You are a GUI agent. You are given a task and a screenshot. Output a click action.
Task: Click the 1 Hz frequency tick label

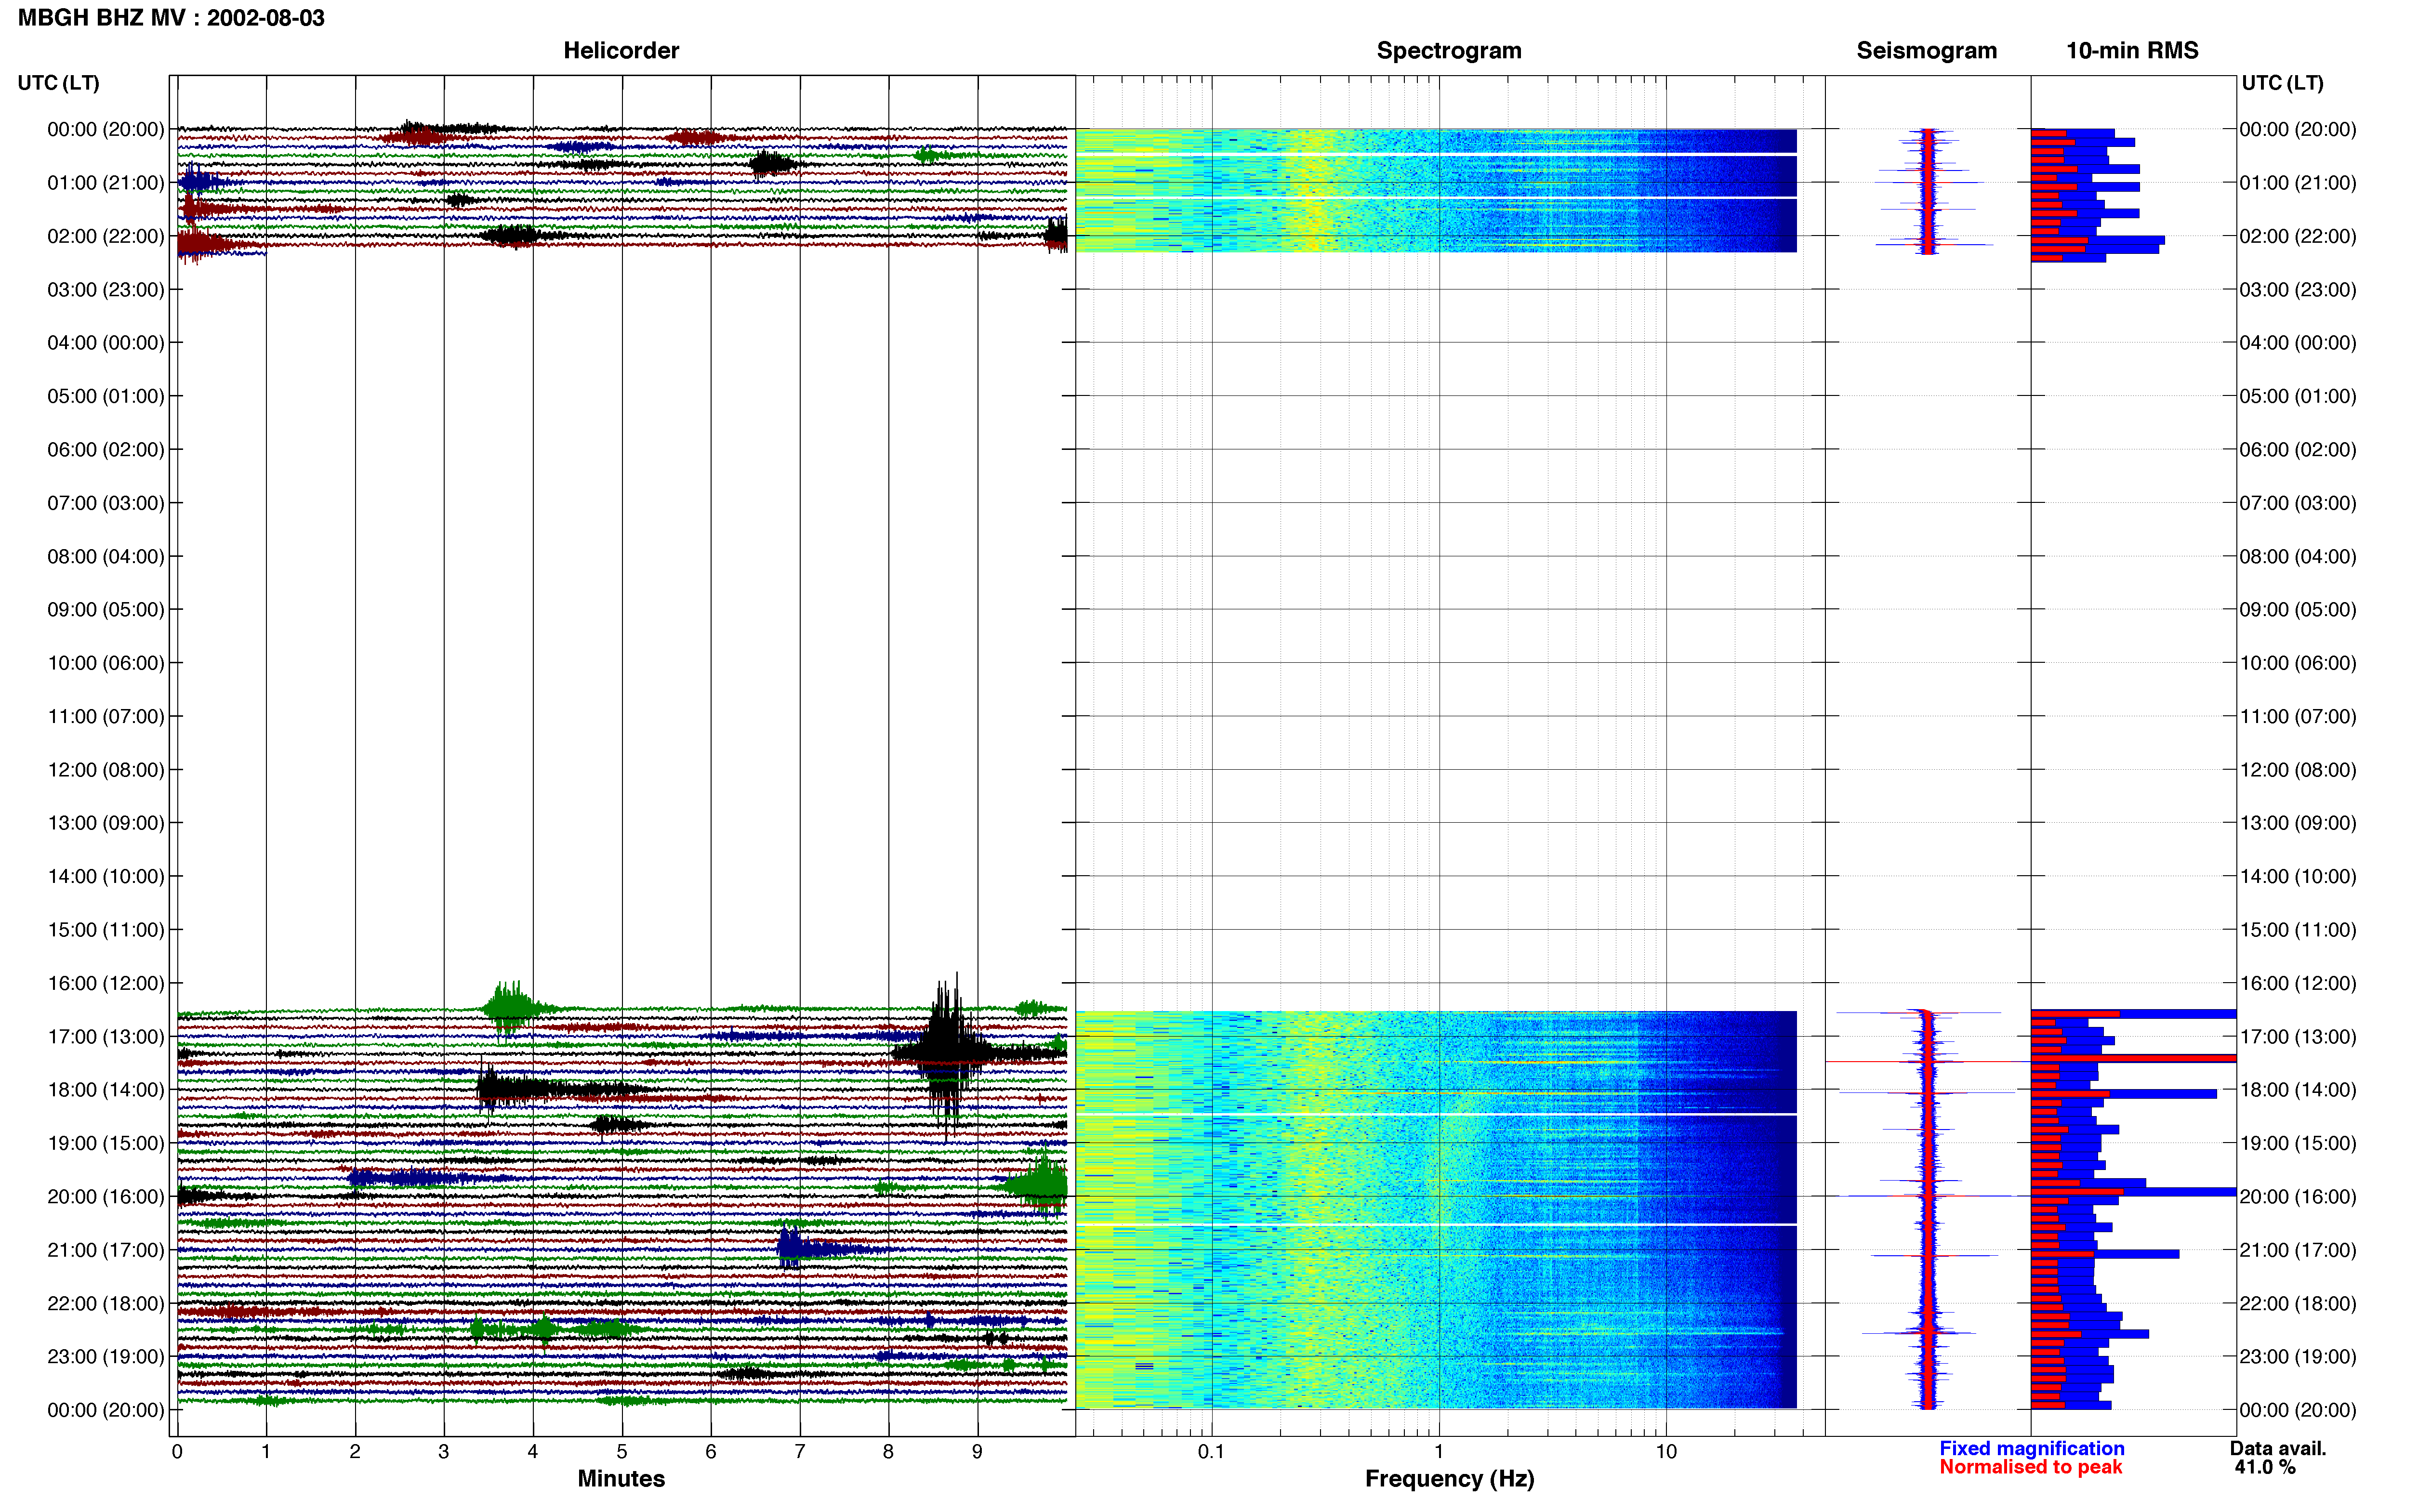(x=1439, y=1452)
